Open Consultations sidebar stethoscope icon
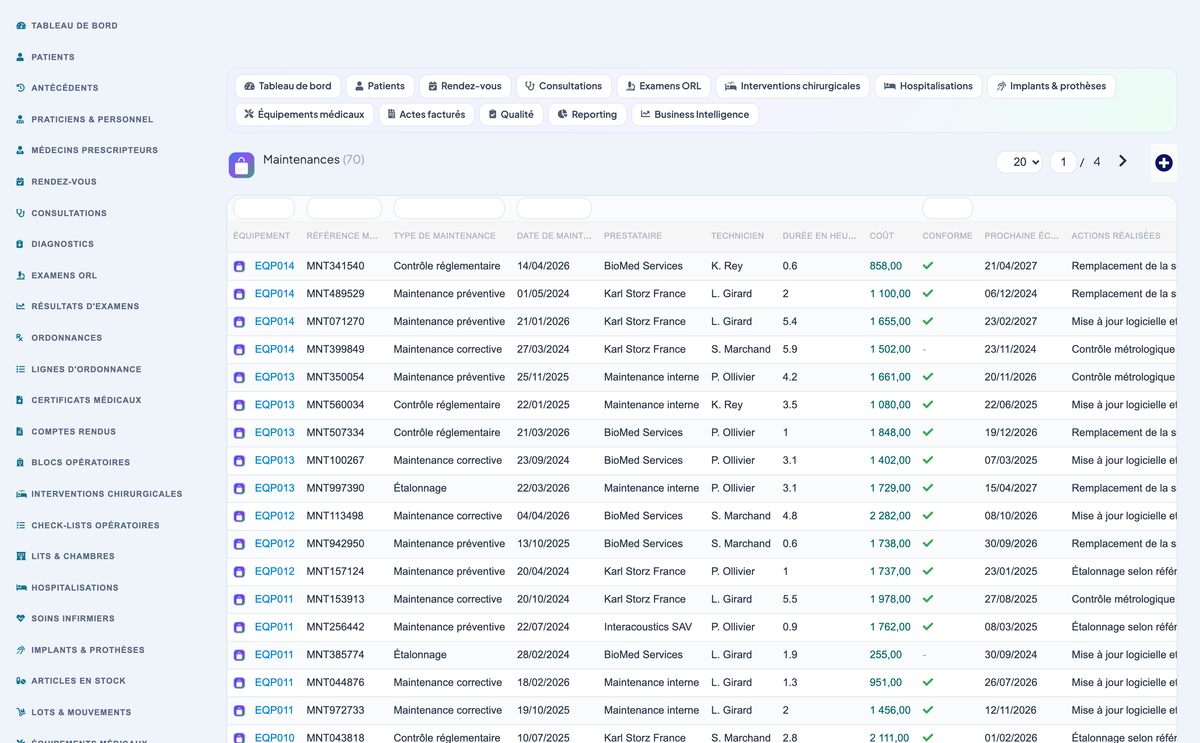Screen dimensions: 1200x743 coord(20,213)
